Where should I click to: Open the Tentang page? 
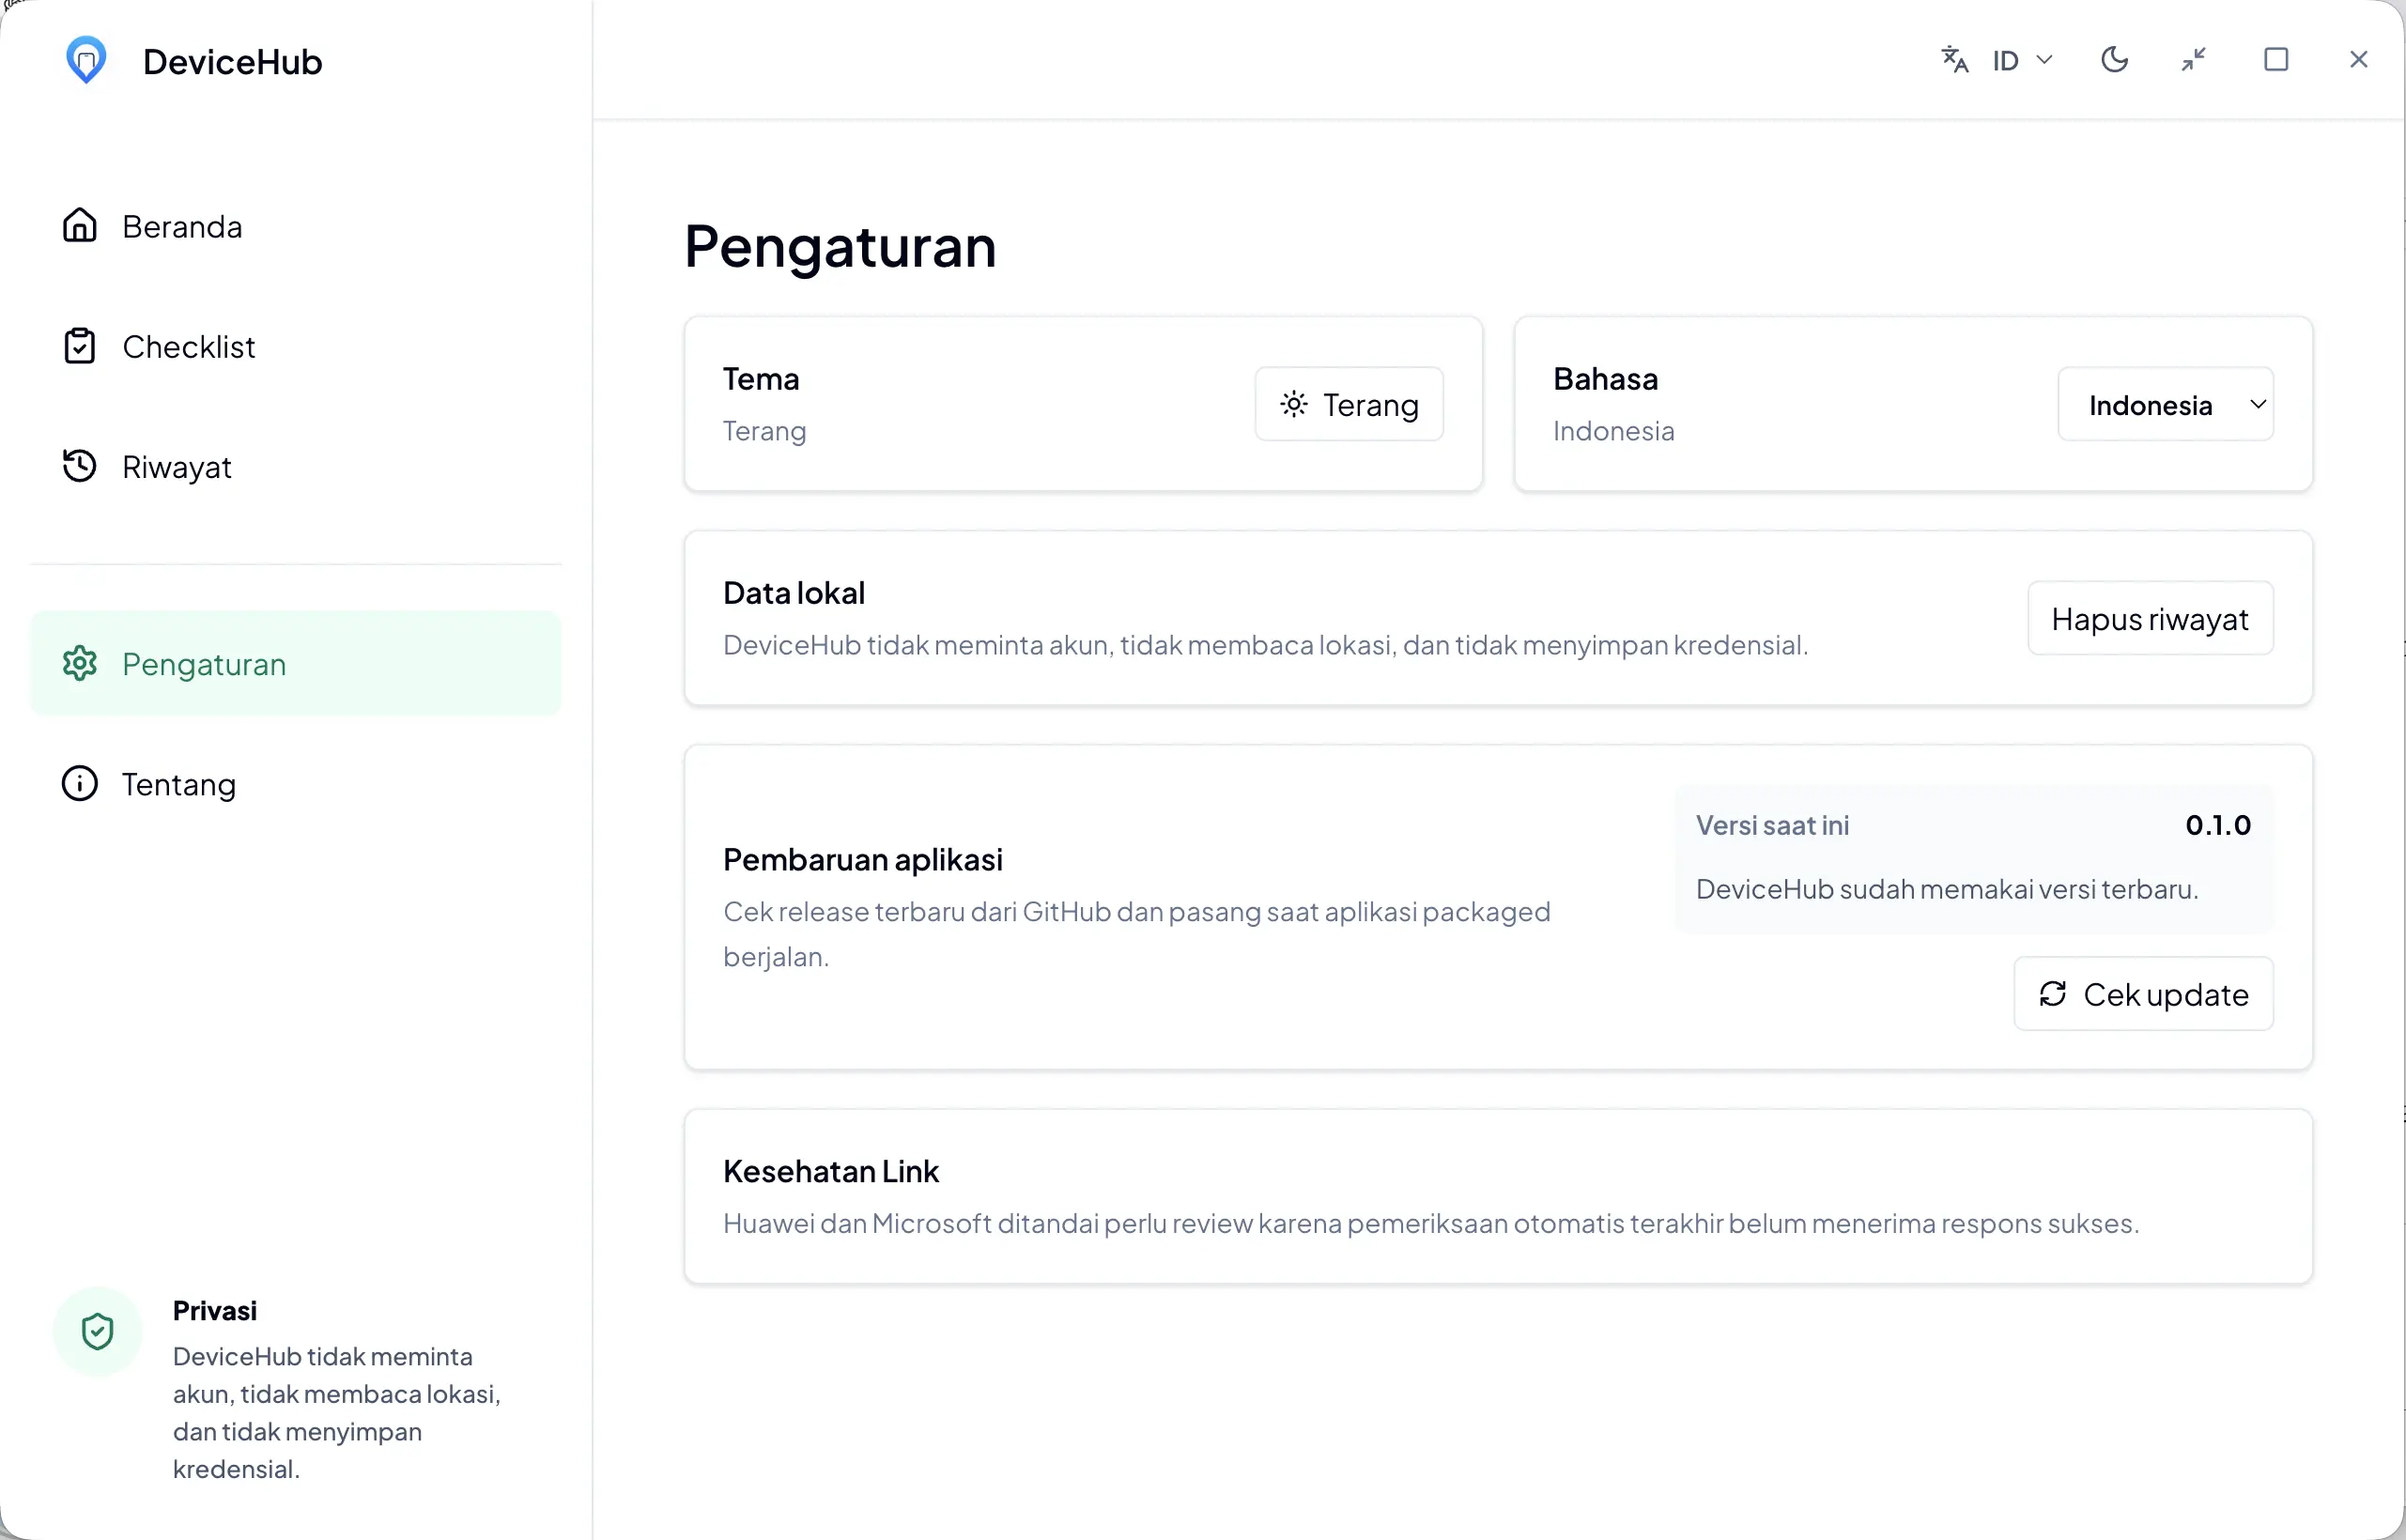[296, 784]
